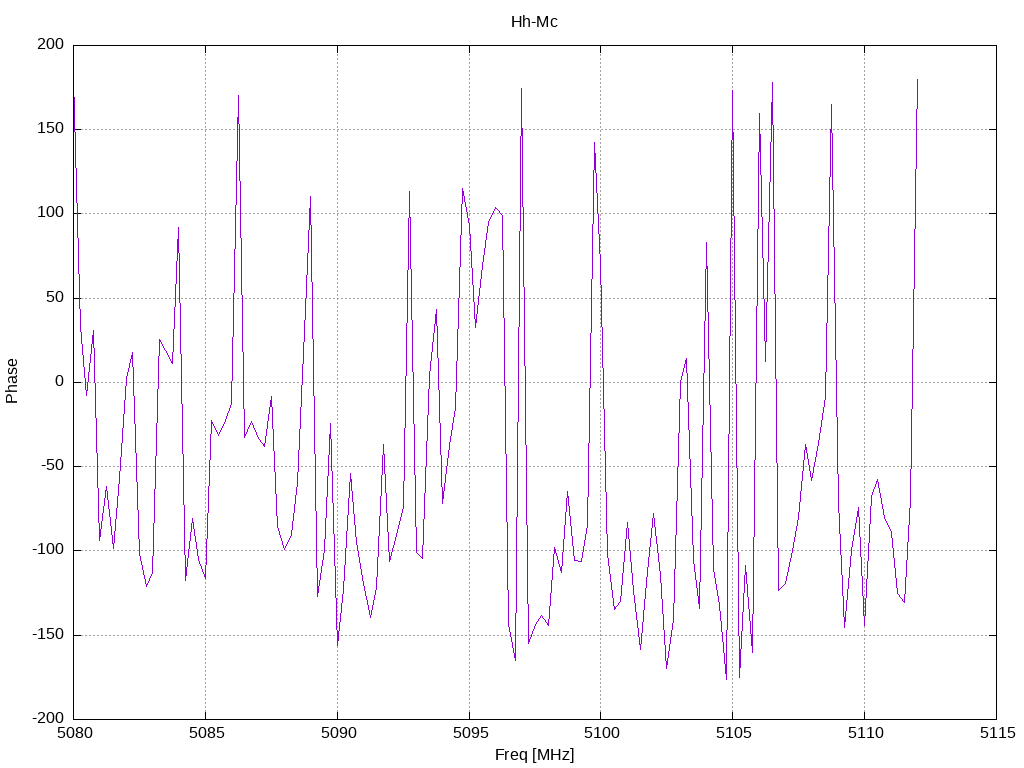Click x-axis tick label 5110
Screen dimensions: 1024x768
pos(865,733)
